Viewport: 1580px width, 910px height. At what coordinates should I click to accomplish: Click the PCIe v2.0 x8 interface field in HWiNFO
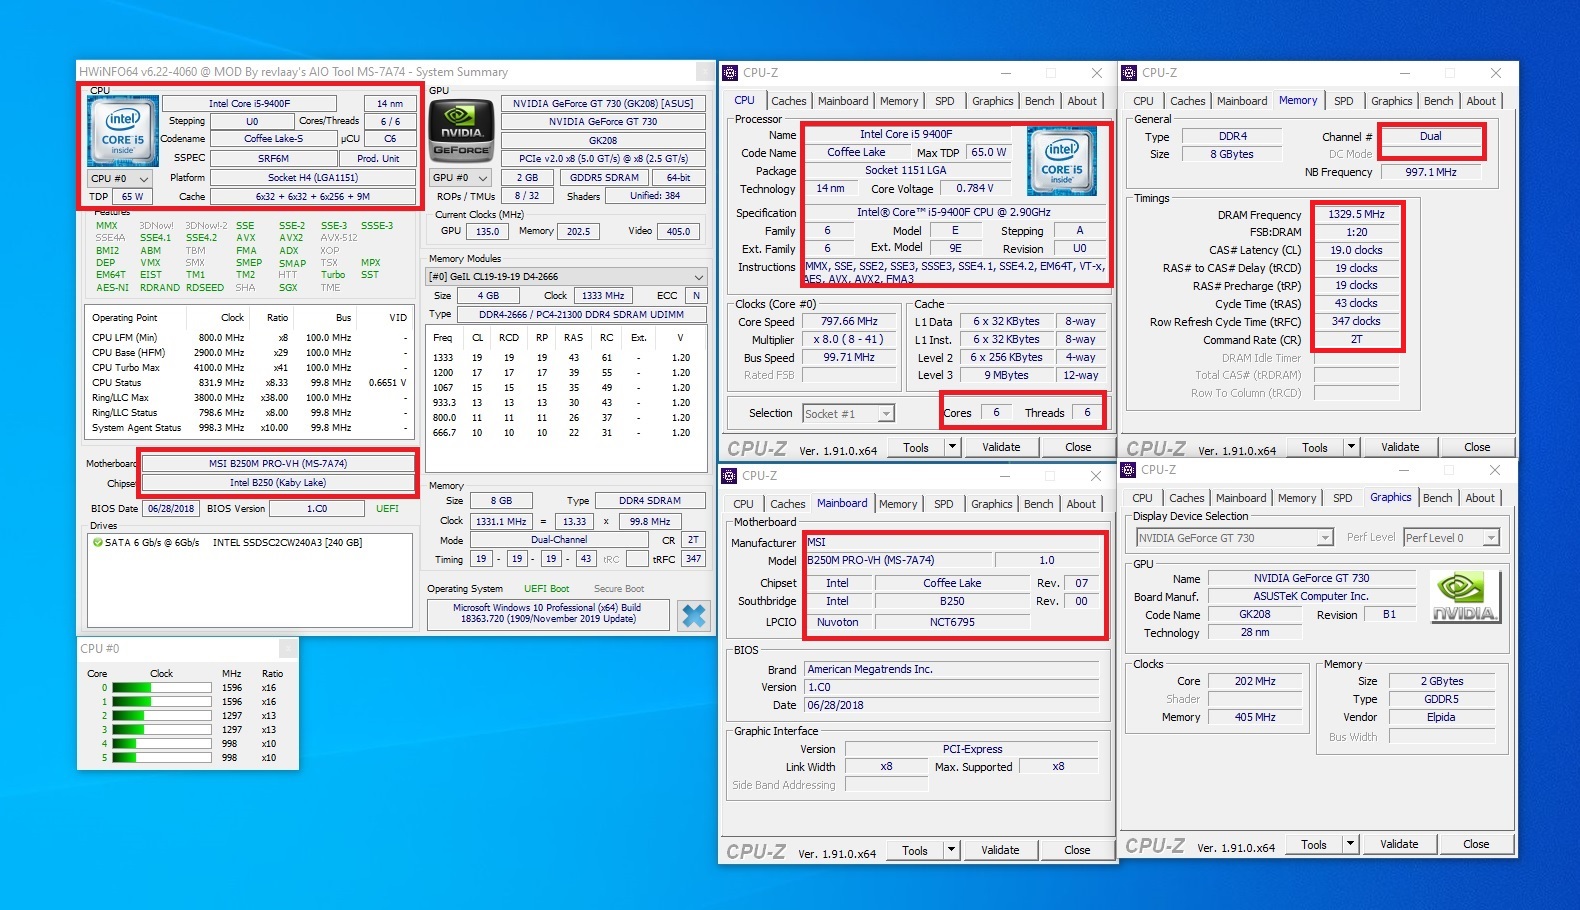tap(603, 158)
